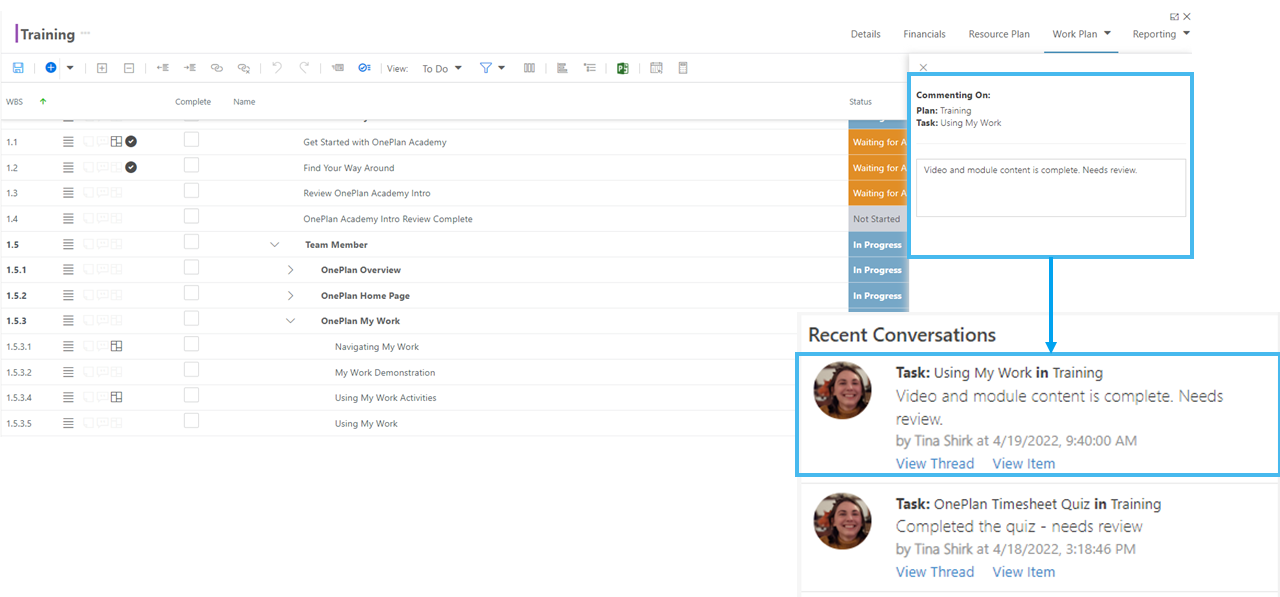Viewport: 1280px width, 597px height.
Task: Expand the OnePlan Overview group
Action: point(291,270)
